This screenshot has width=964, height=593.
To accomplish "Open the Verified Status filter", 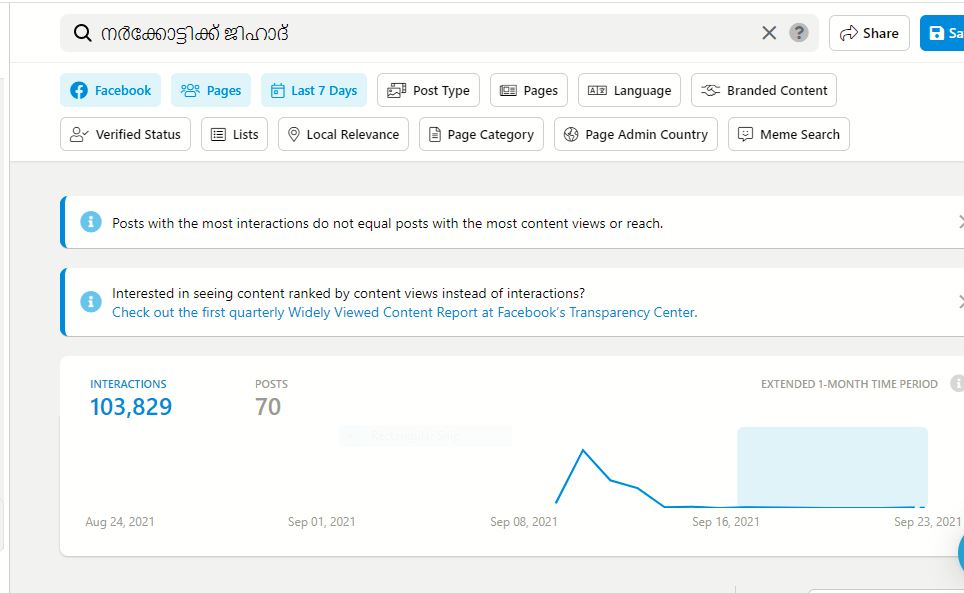I will point(126,134).
